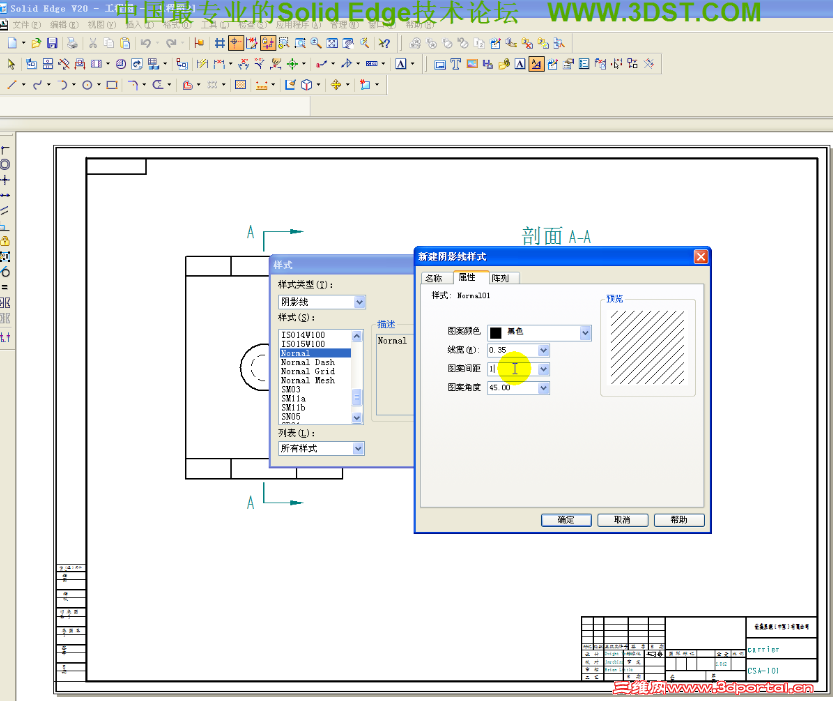Select the arrow Select tool
This screenshot has width=833, height=701.
click(11, 64)
